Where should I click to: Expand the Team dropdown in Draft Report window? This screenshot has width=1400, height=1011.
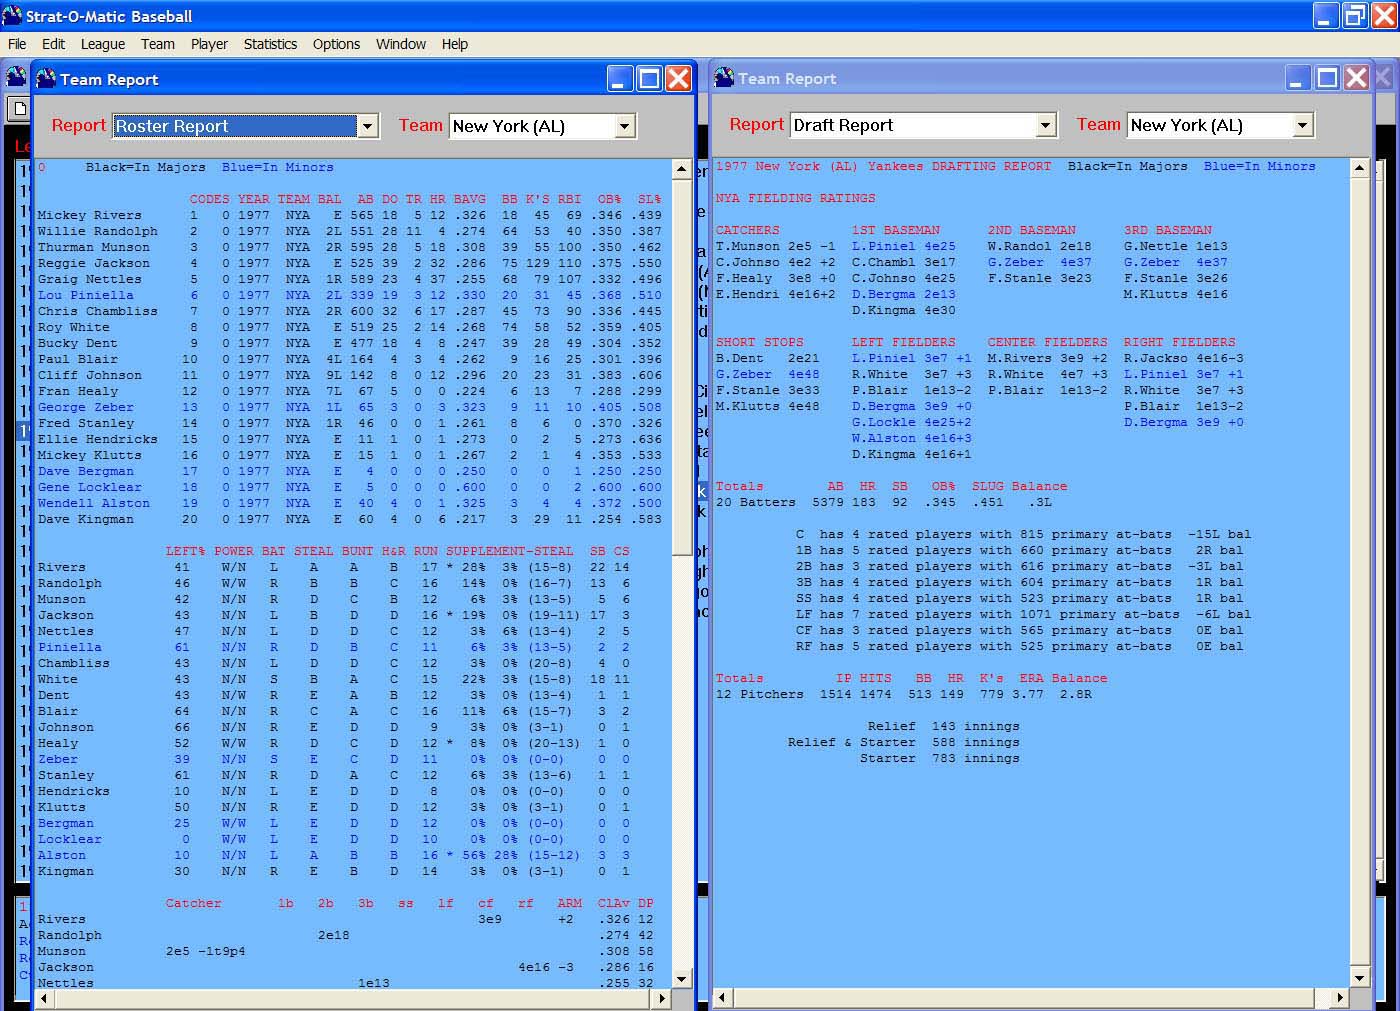1302,125
